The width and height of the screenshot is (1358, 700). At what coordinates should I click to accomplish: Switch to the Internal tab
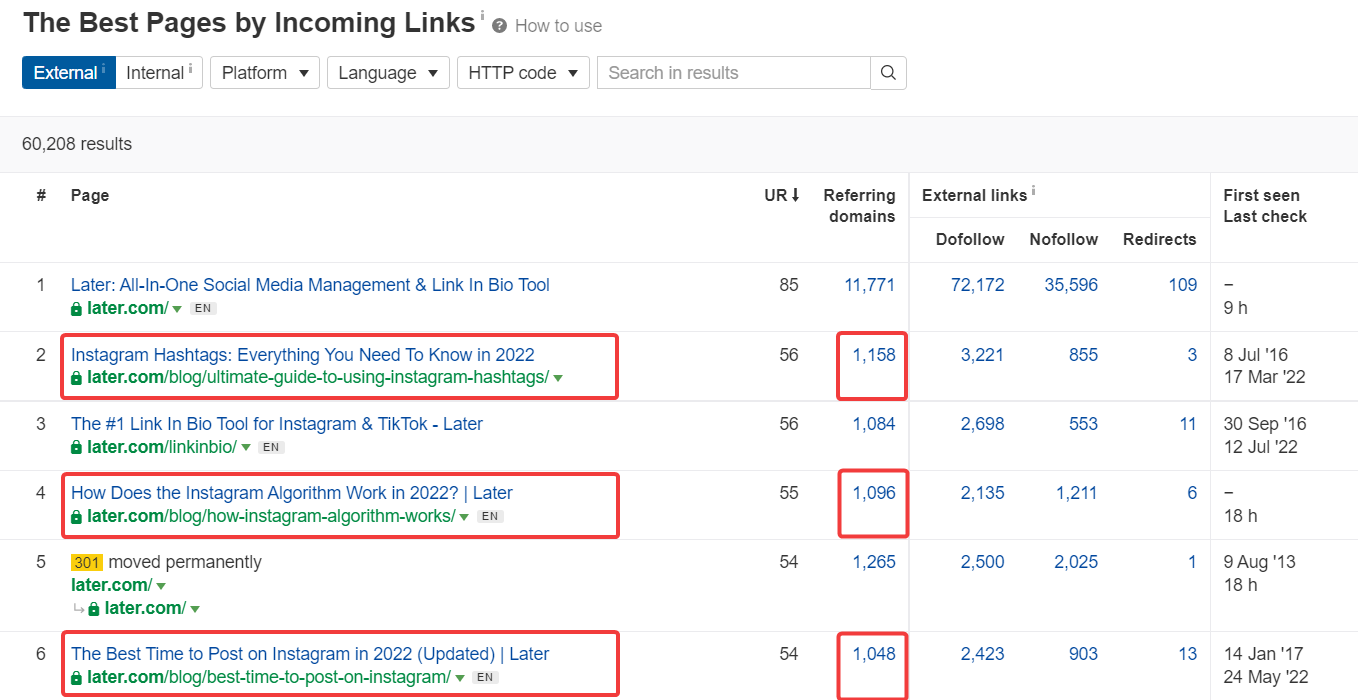point(159,73)
